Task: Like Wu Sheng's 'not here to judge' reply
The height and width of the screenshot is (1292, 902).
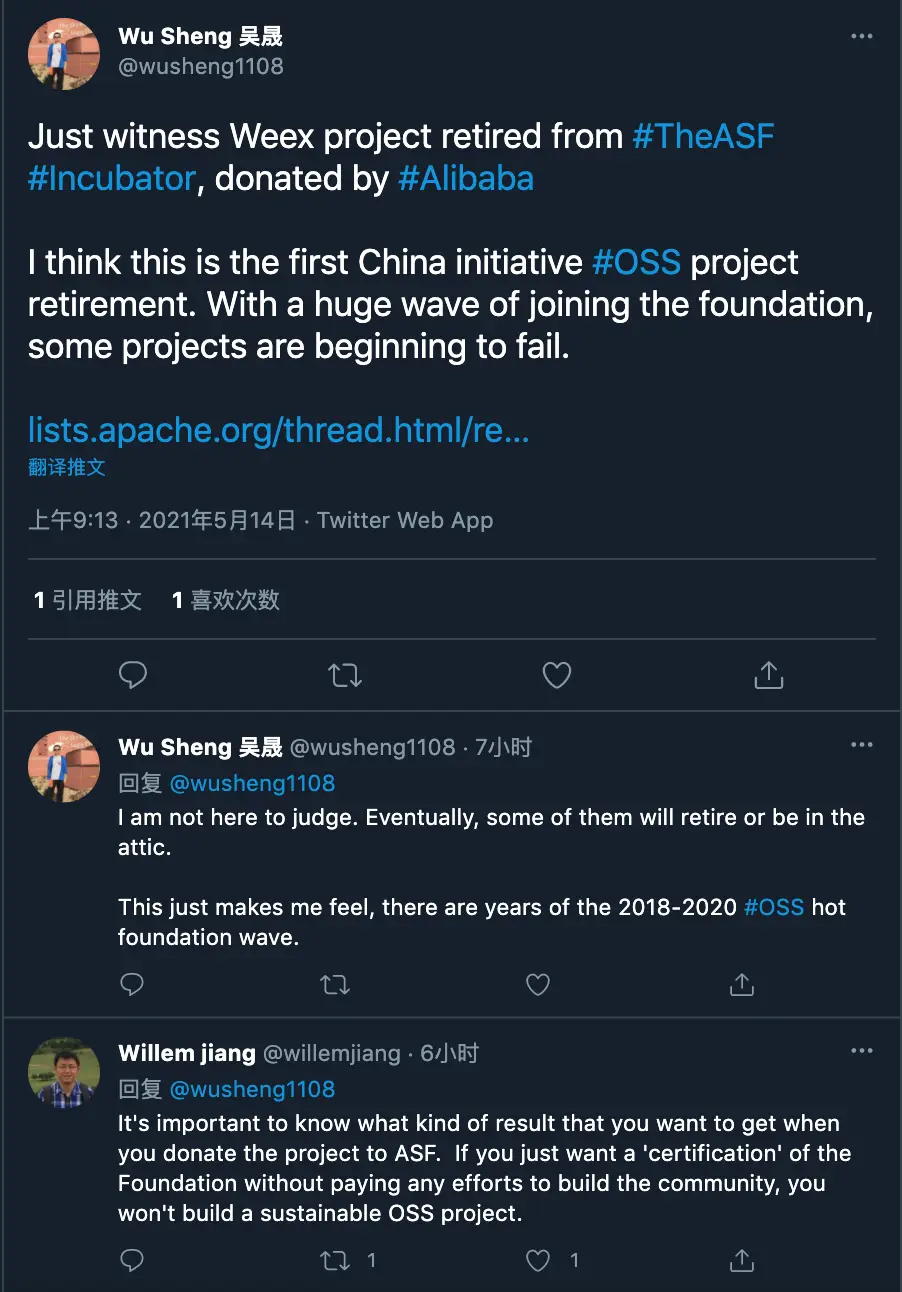Action: pyautogui.click(x=538, y=985)
